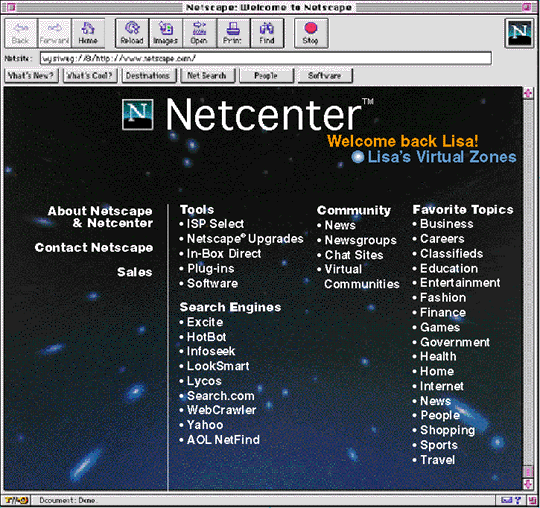Click the Netscape N logo in the toolbar
Screen dimensions: 540x508
click(x=519, y=33)
